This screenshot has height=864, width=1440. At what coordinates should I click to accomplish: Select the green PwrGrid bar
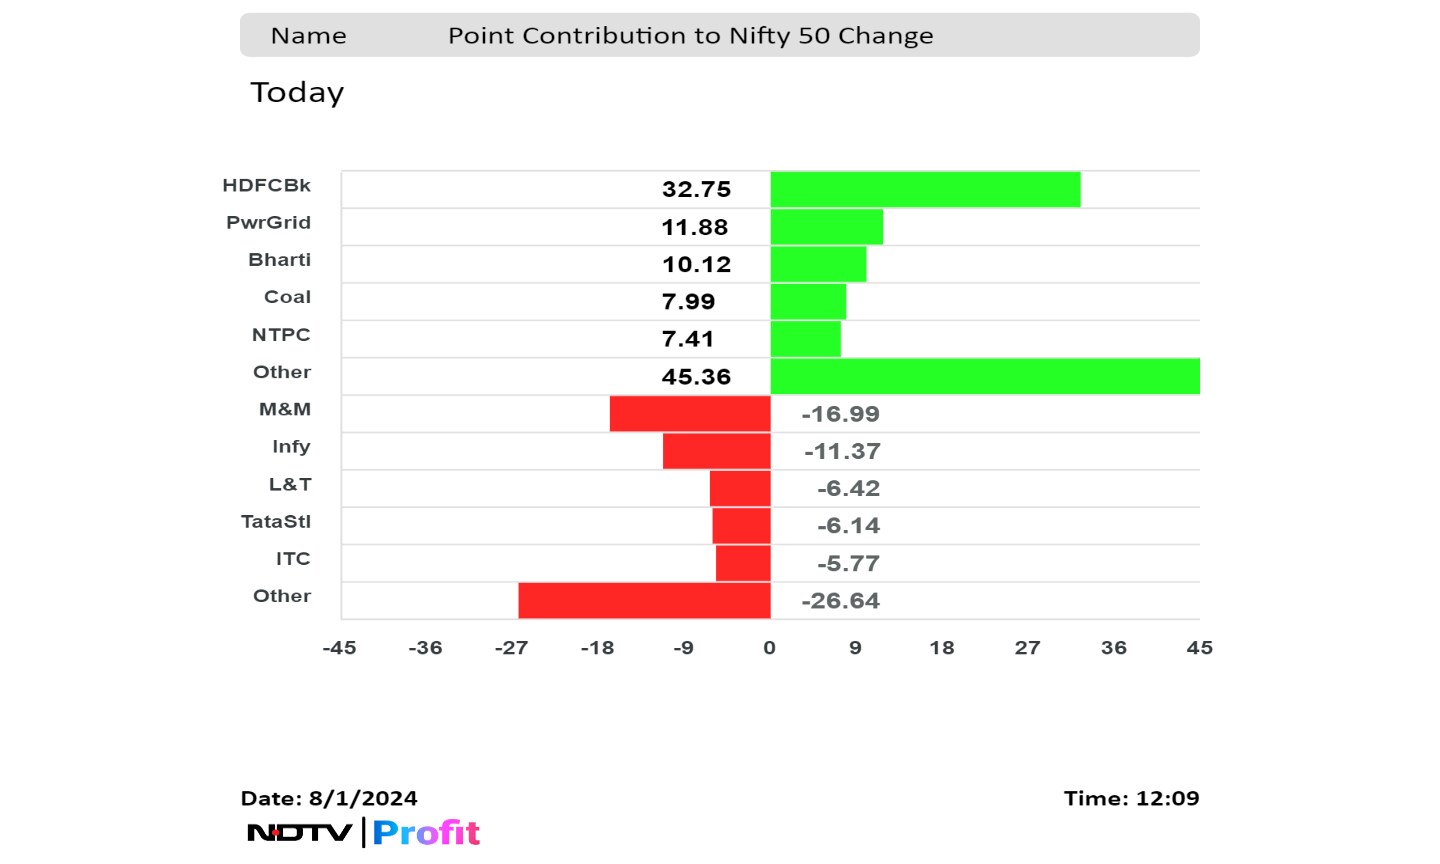pyautogui.click(x=826, y=227)
